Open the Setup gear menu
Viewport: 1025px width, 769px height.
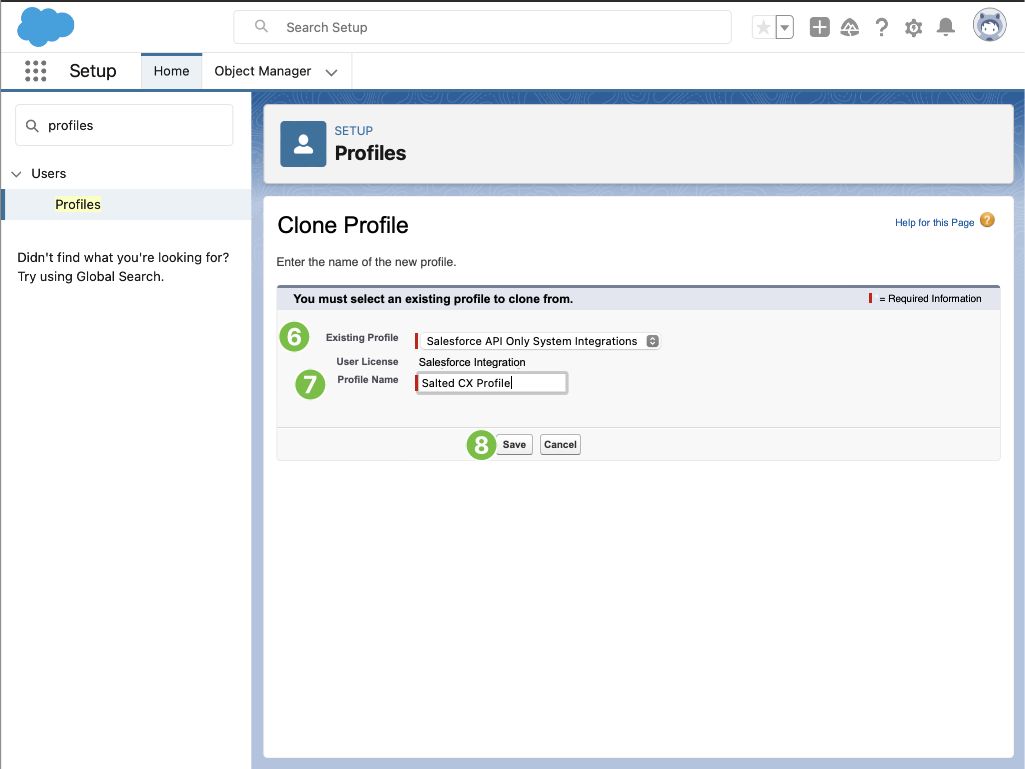click(x=913, y=28)
